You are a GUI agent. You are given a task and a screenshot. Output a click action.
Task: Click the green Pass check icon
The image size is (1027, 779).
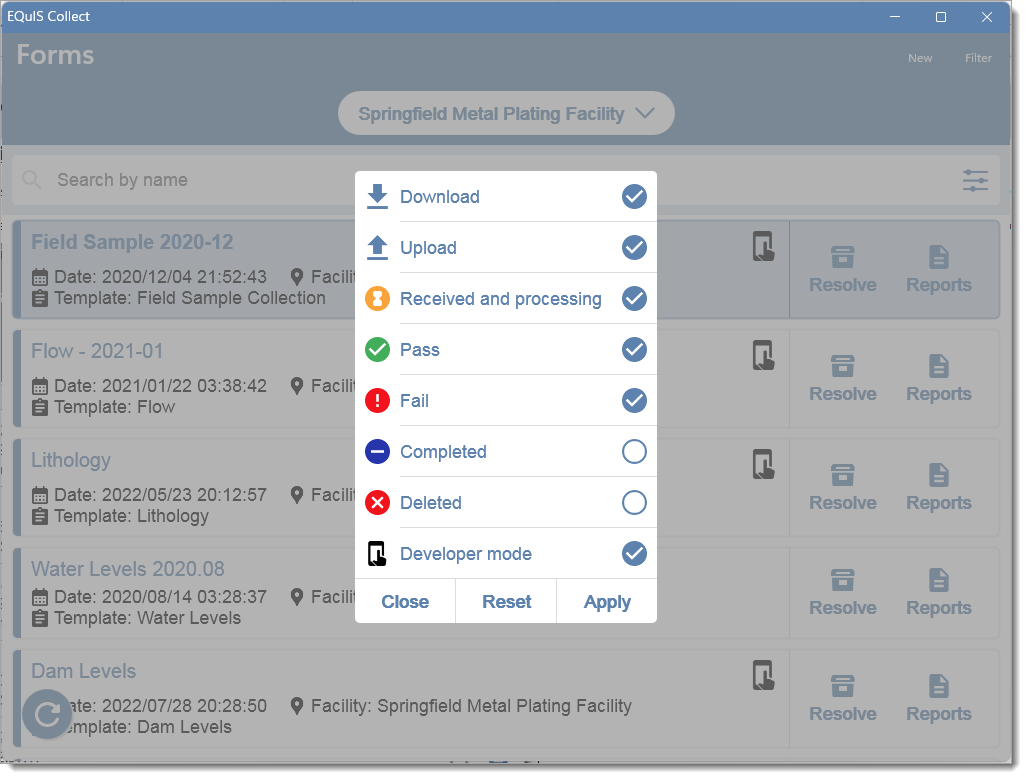point(377,350)
